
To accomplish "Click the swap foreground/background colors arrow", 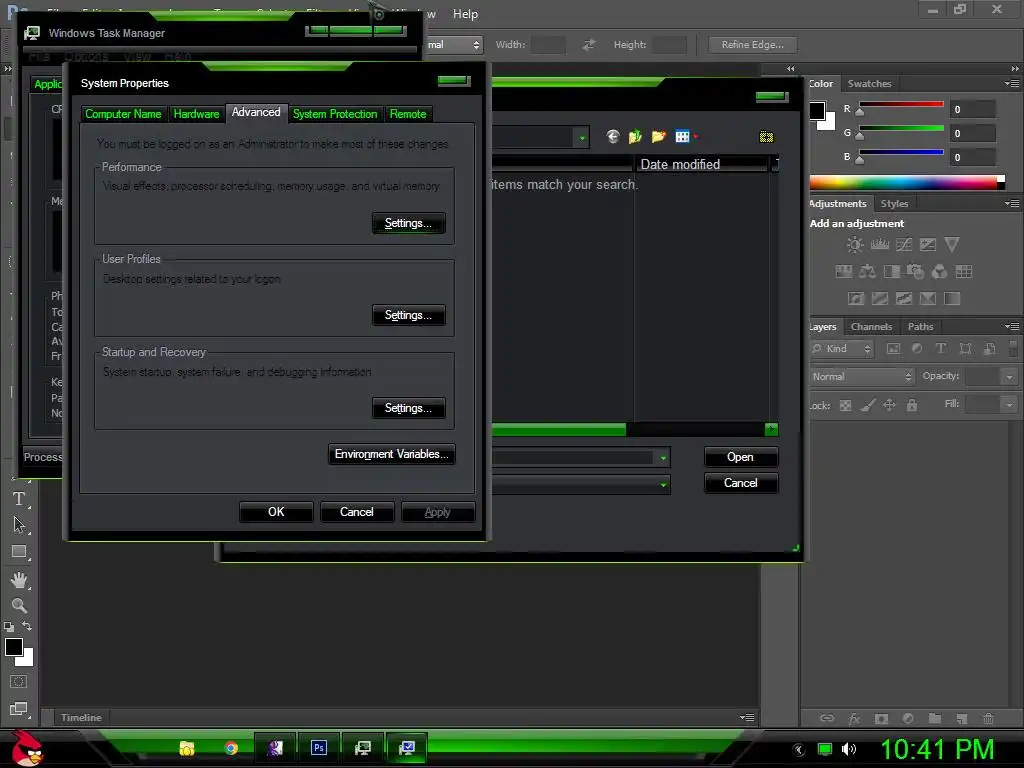I will coord(27,626).
